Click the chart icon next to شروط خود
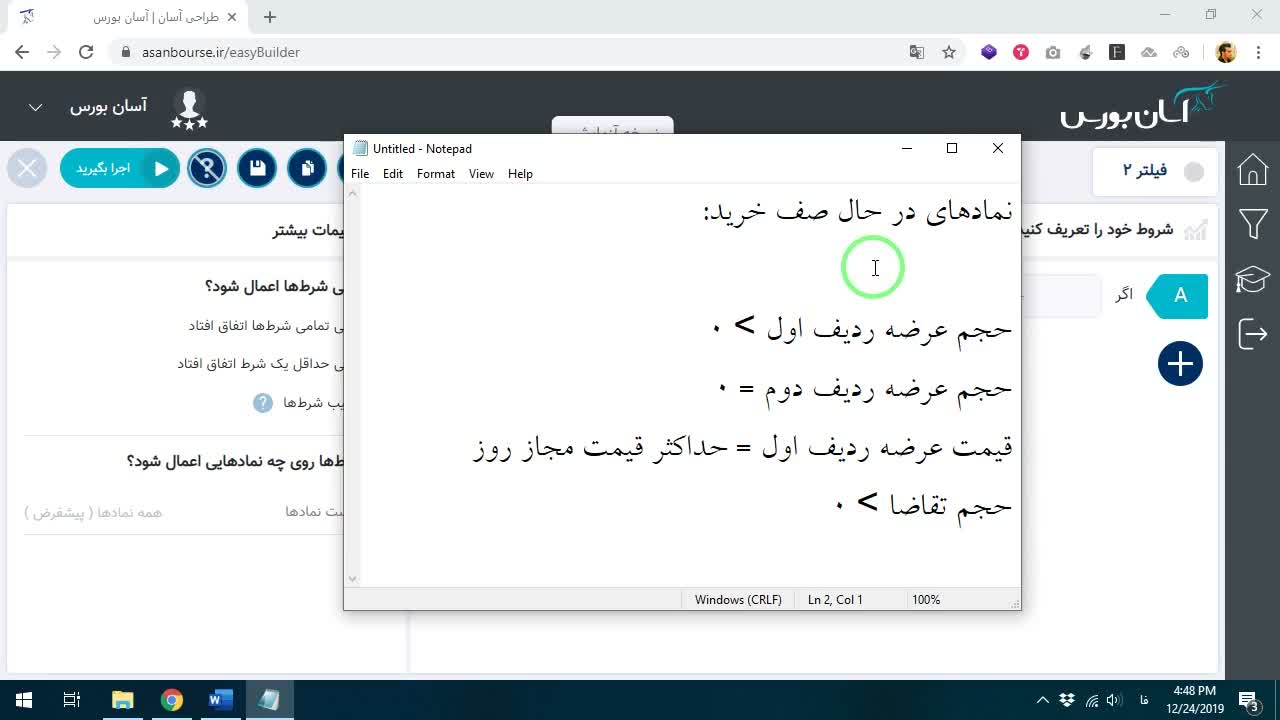The width and height of the screenshot is (1280, 720). [1195, 230]
